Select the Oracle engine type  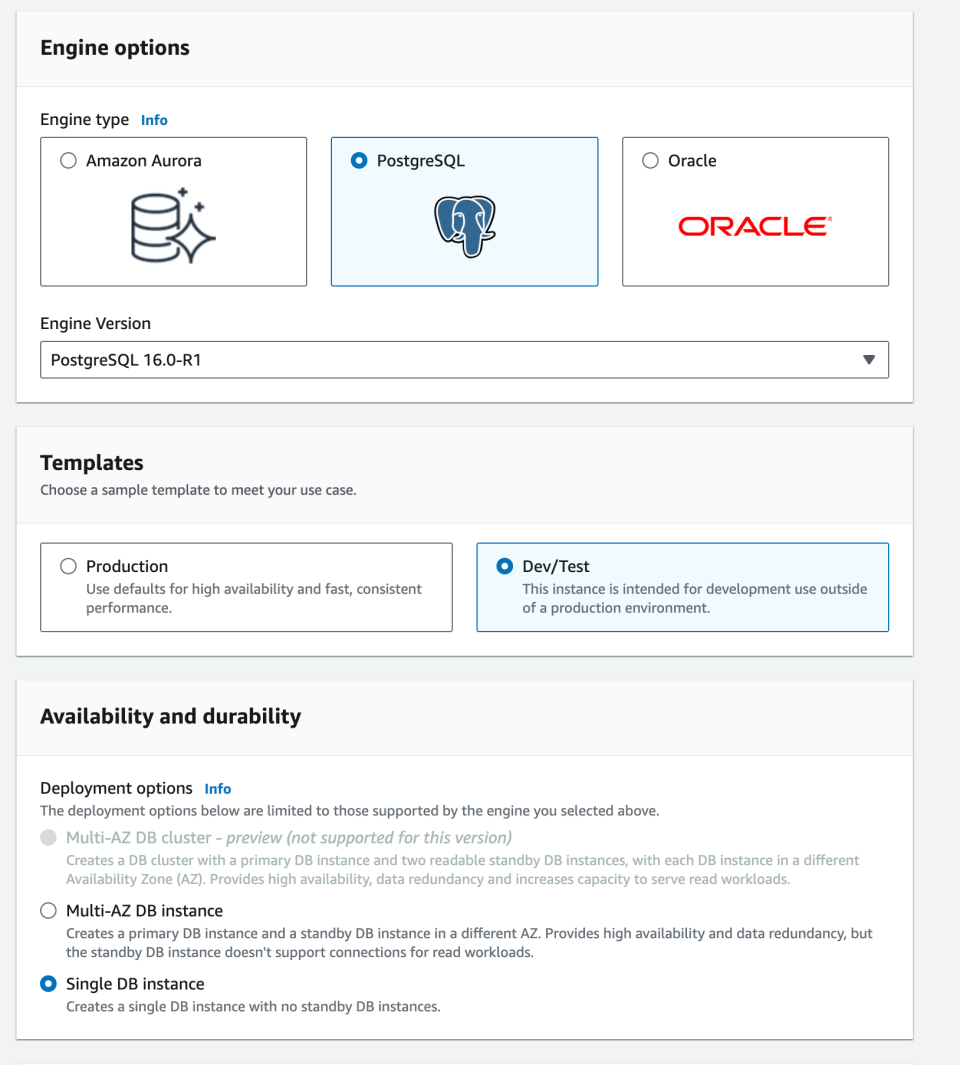[650, 160]
